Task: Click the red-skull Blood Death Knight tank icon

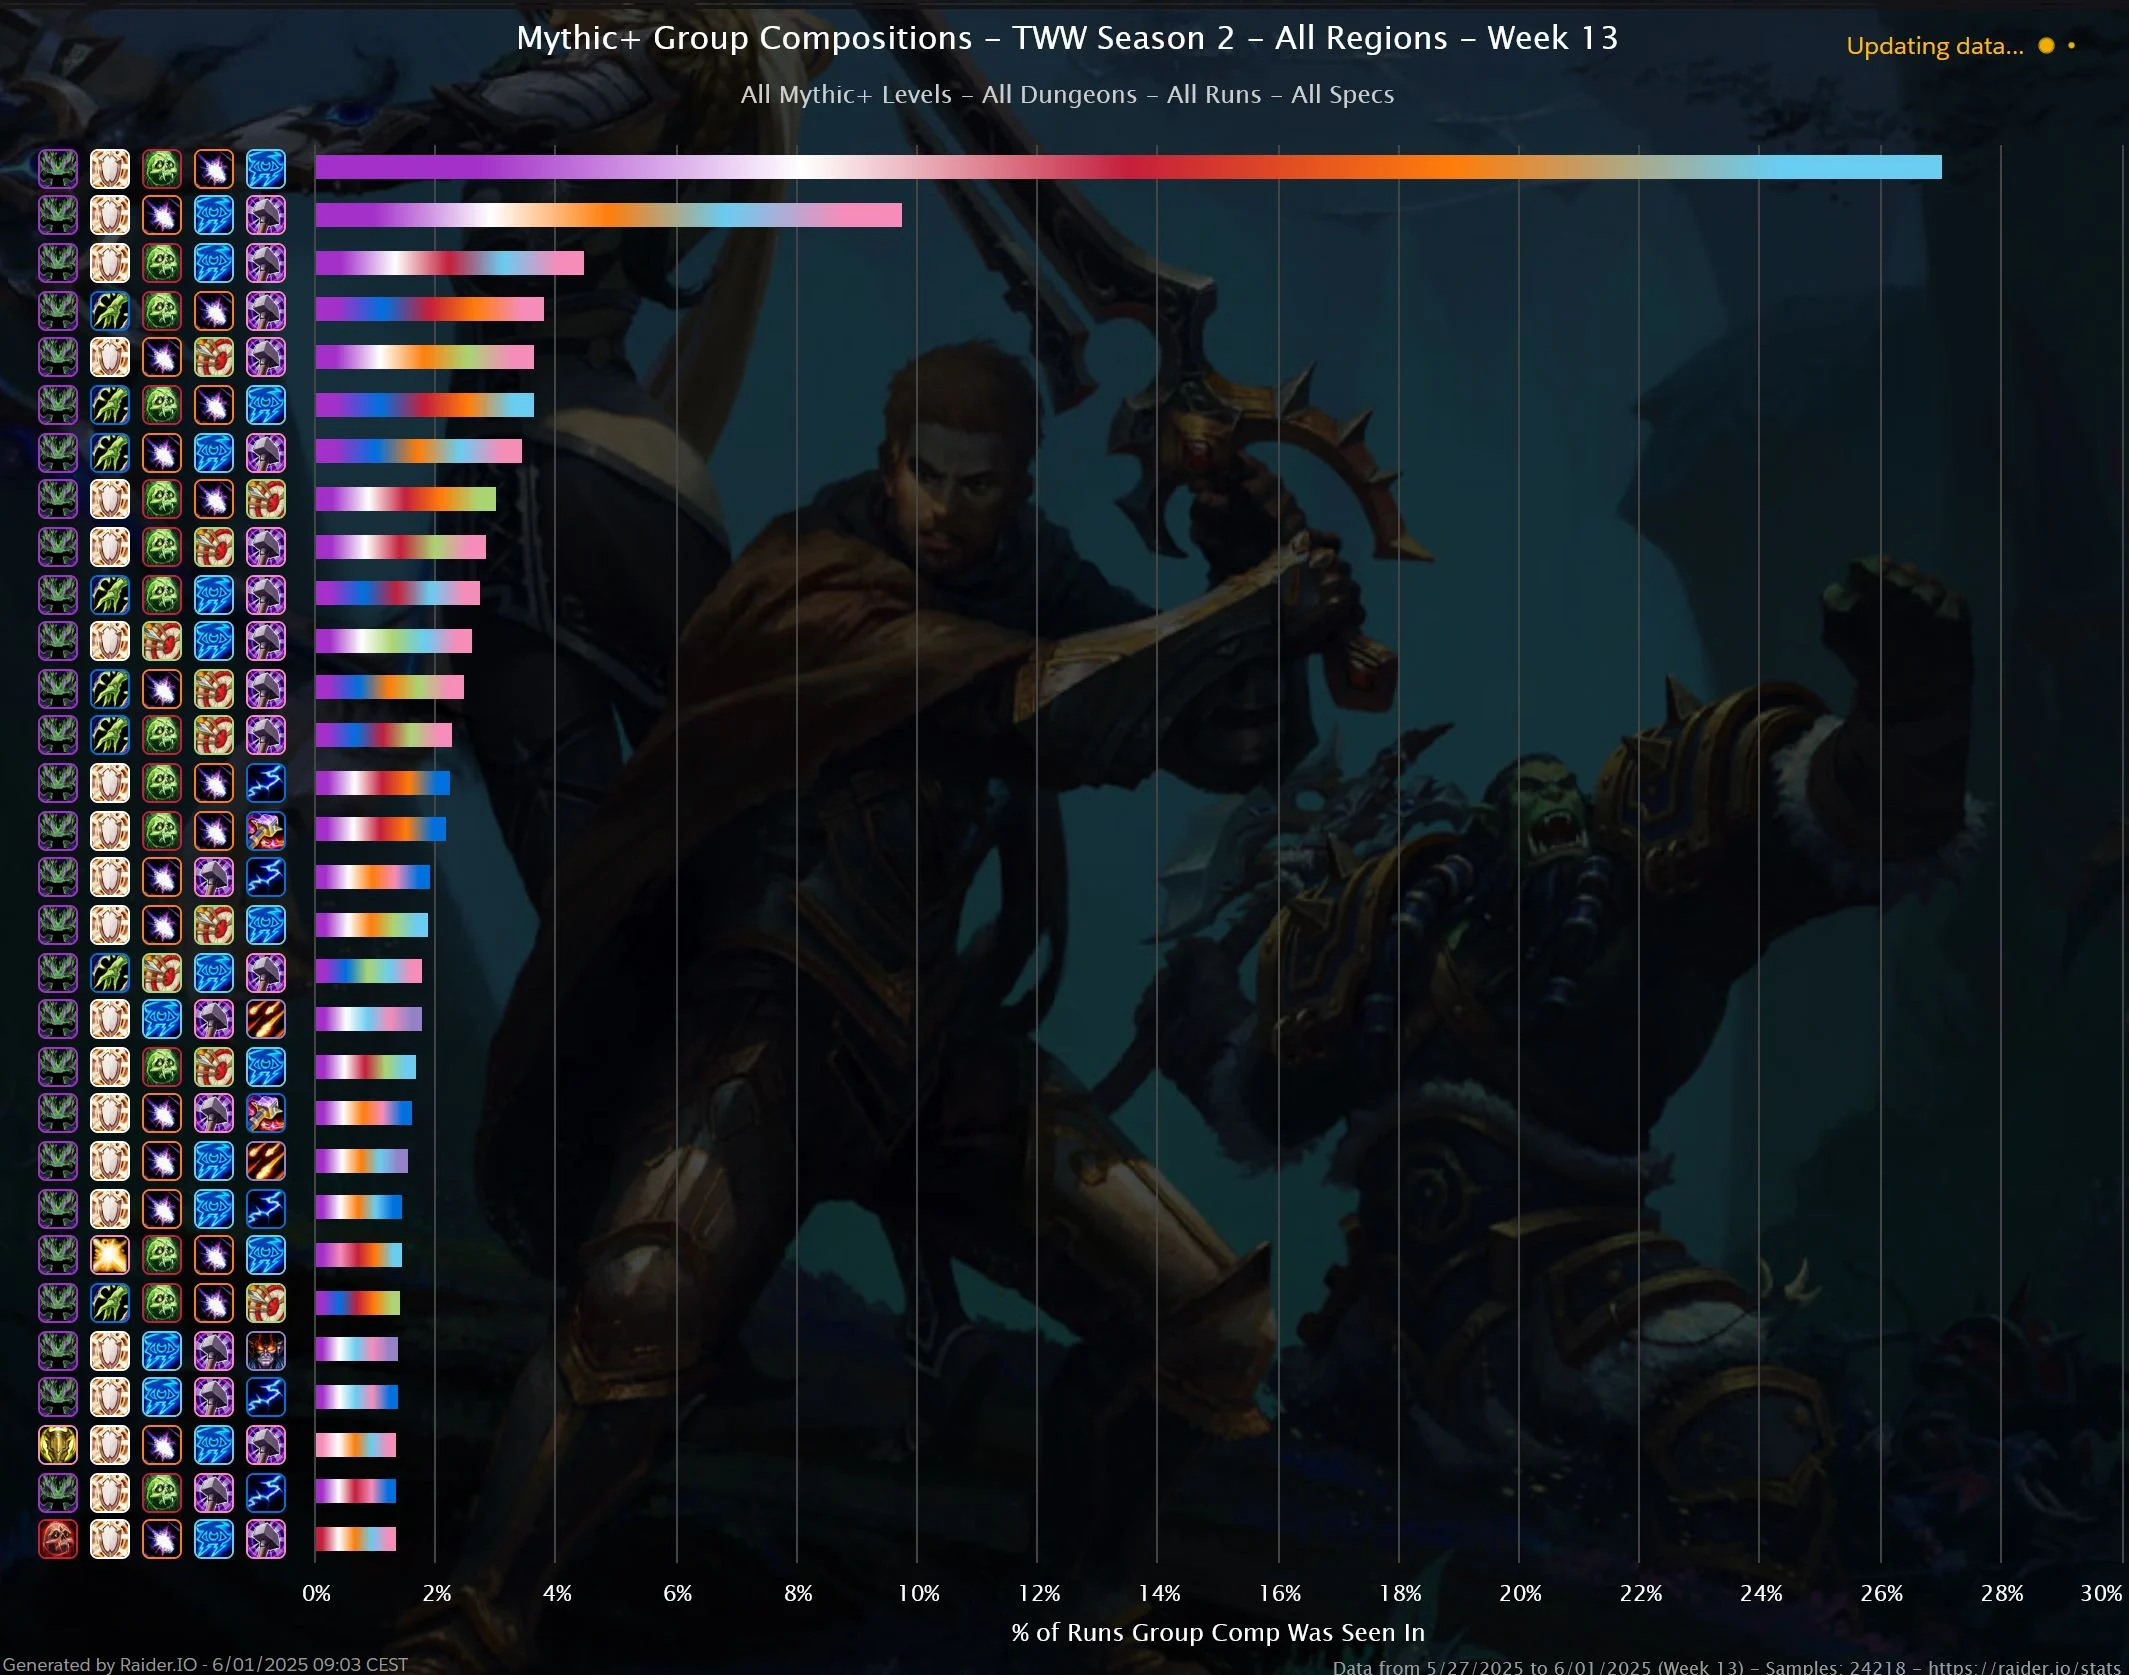Action: 58,1539
